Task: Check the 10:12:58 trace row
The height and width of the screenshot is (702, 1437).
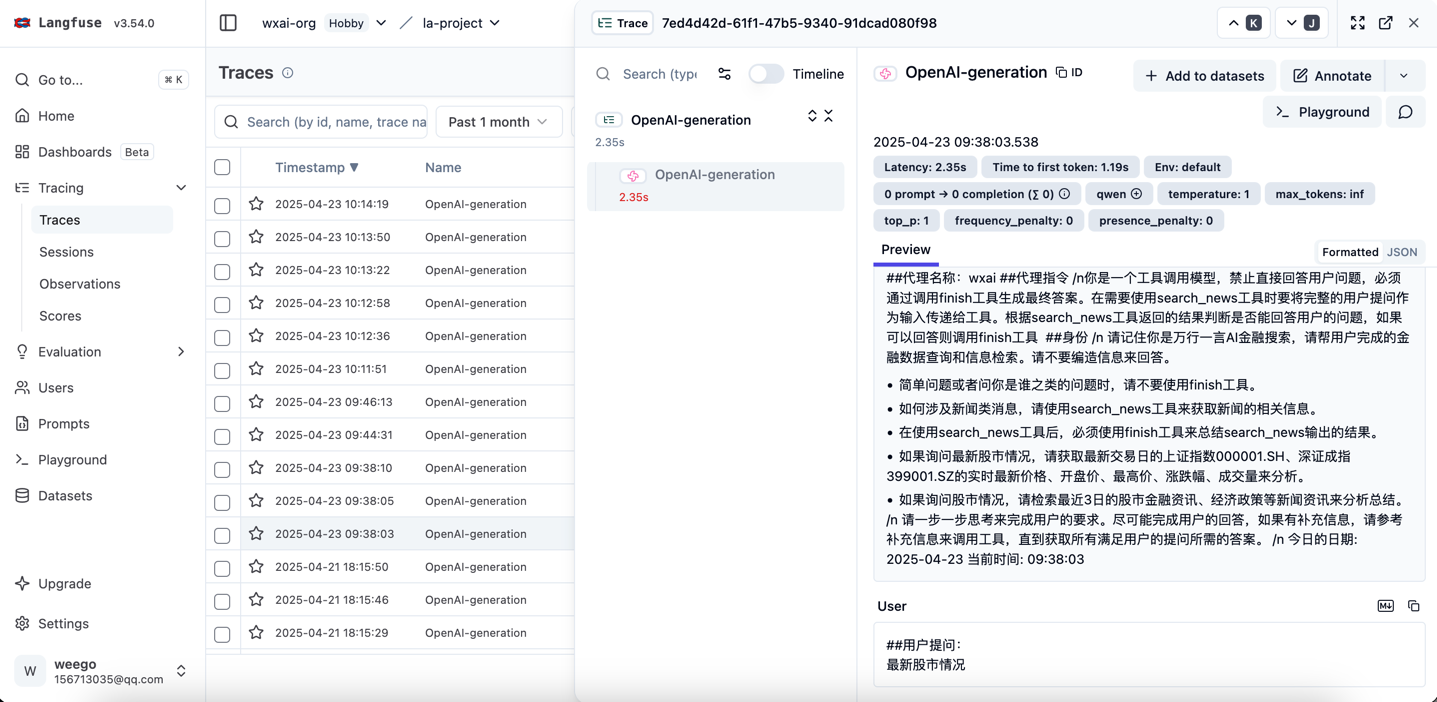Action: click(x=222, y=304)
